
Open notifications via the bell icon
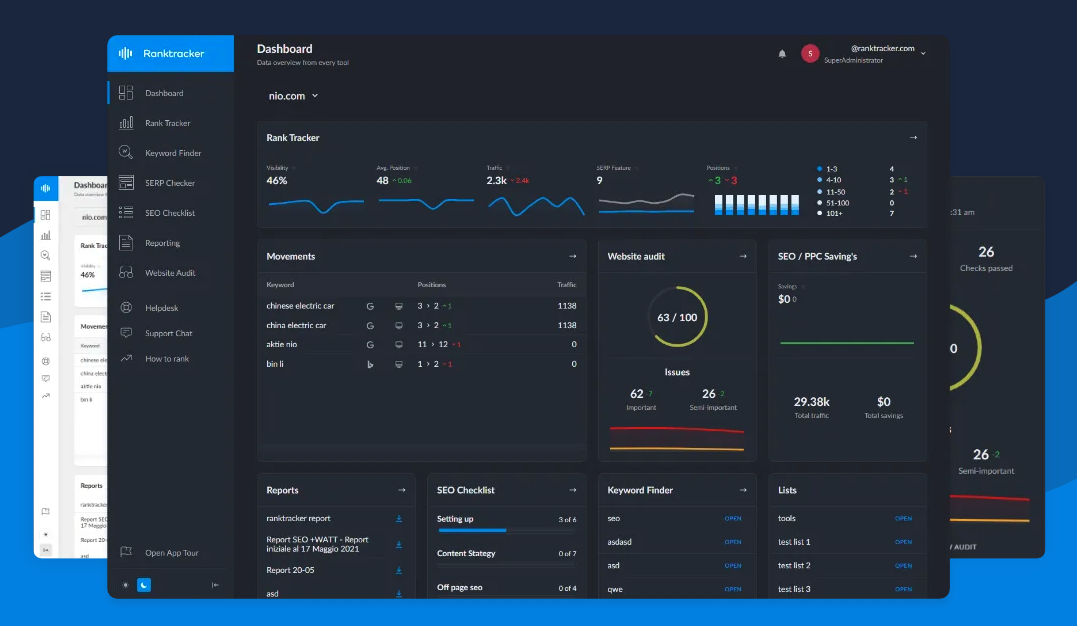click(x=782, y=54)
